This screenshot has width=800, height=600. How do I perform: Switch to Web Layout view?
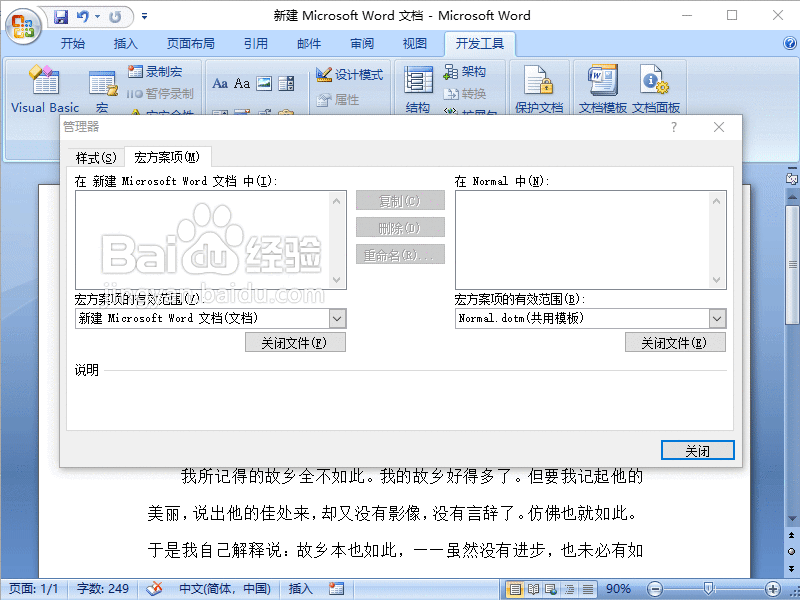[551, 589]
